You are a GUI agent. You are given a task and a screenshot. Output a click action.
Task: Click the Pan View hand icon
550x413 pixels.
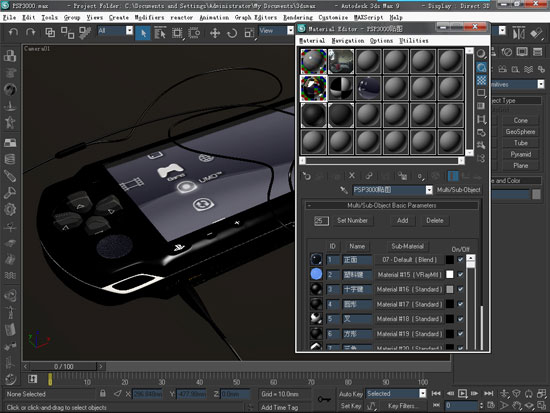point(516,406)
